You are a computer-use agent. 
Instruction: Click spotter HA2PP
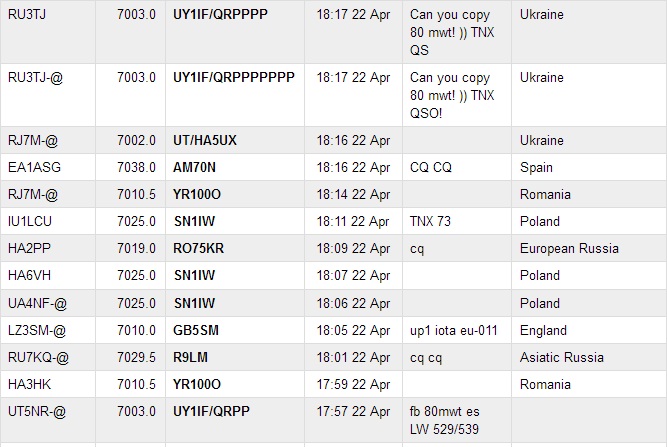pos(29,248)
